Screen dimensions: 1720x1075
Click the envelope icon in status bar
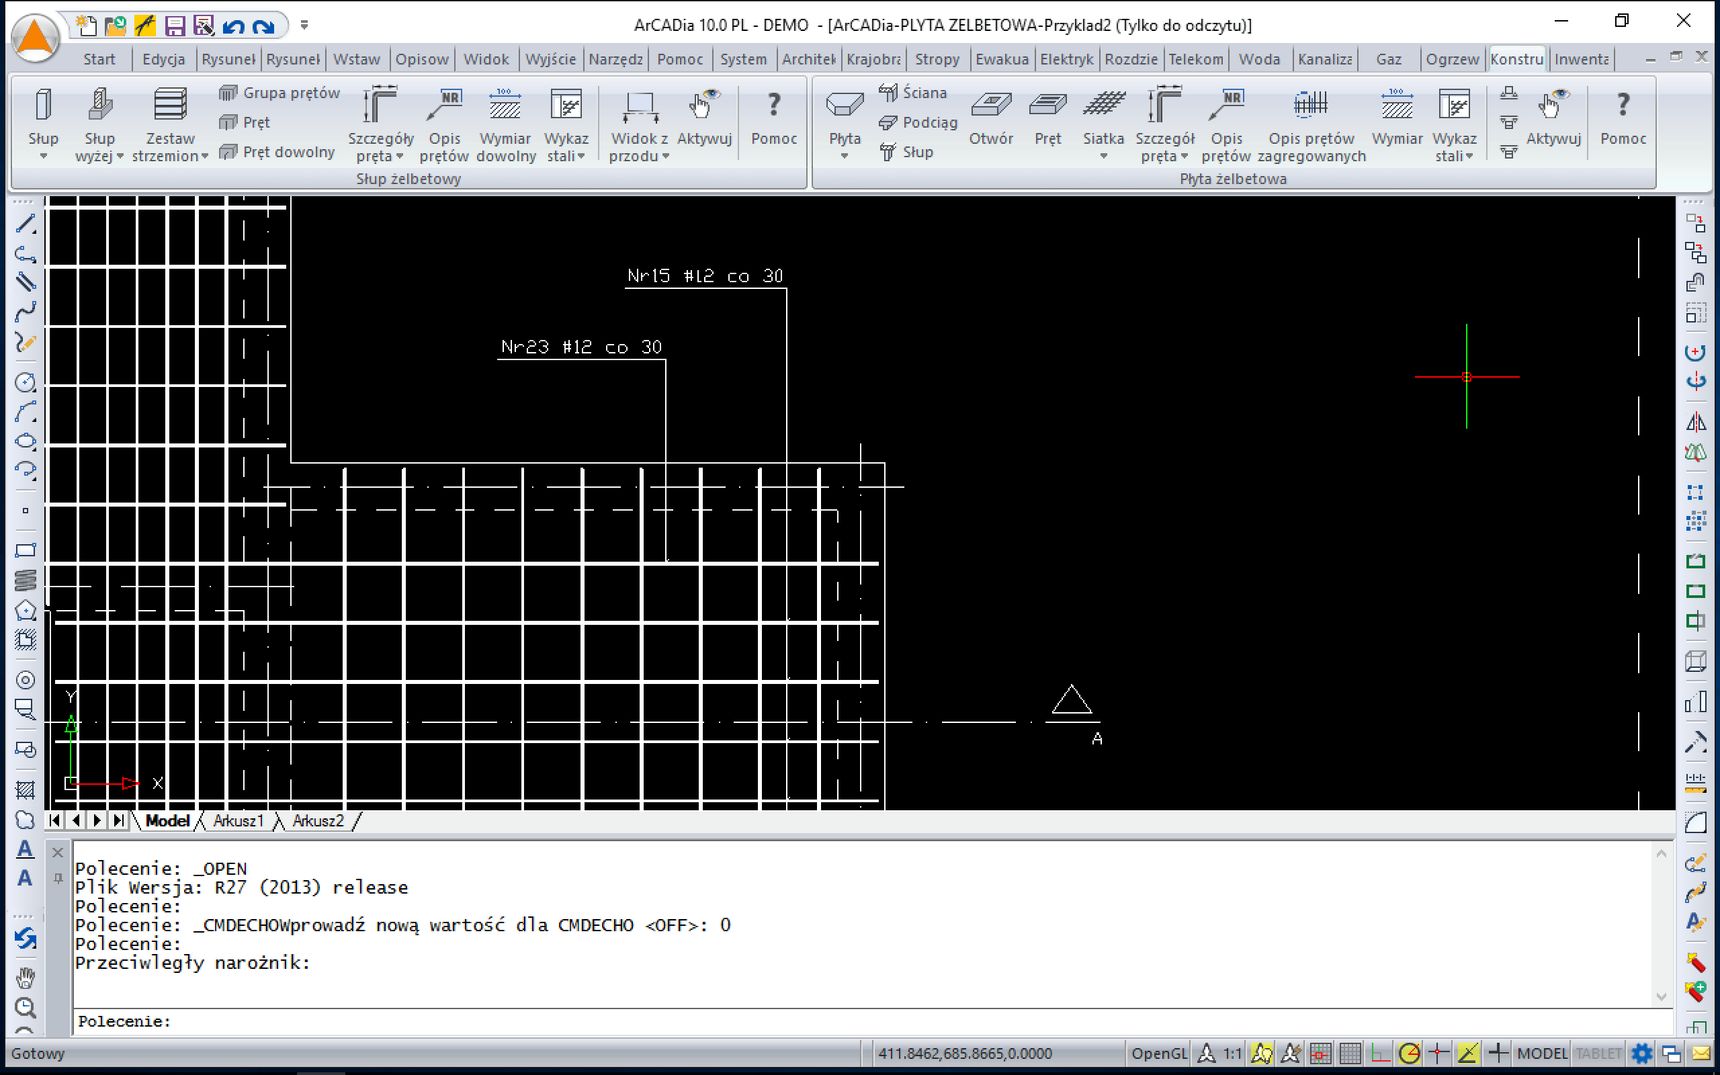point(1701,1053)
